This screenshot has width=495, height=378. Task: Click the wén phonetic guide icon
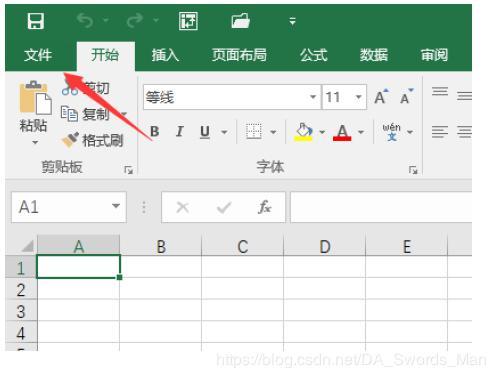pos(391,132)
